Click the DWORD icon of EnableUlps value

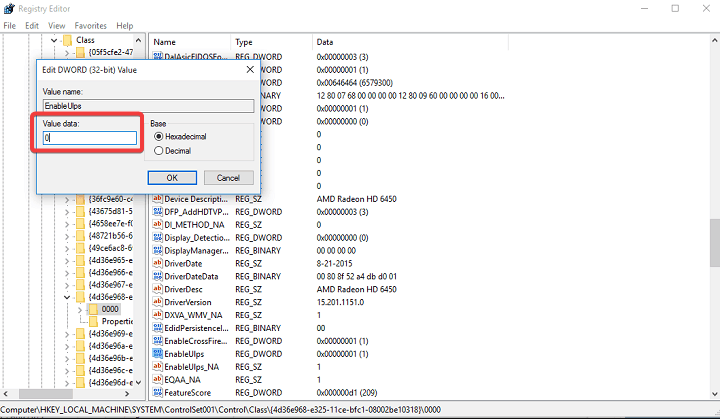point(158,354)
